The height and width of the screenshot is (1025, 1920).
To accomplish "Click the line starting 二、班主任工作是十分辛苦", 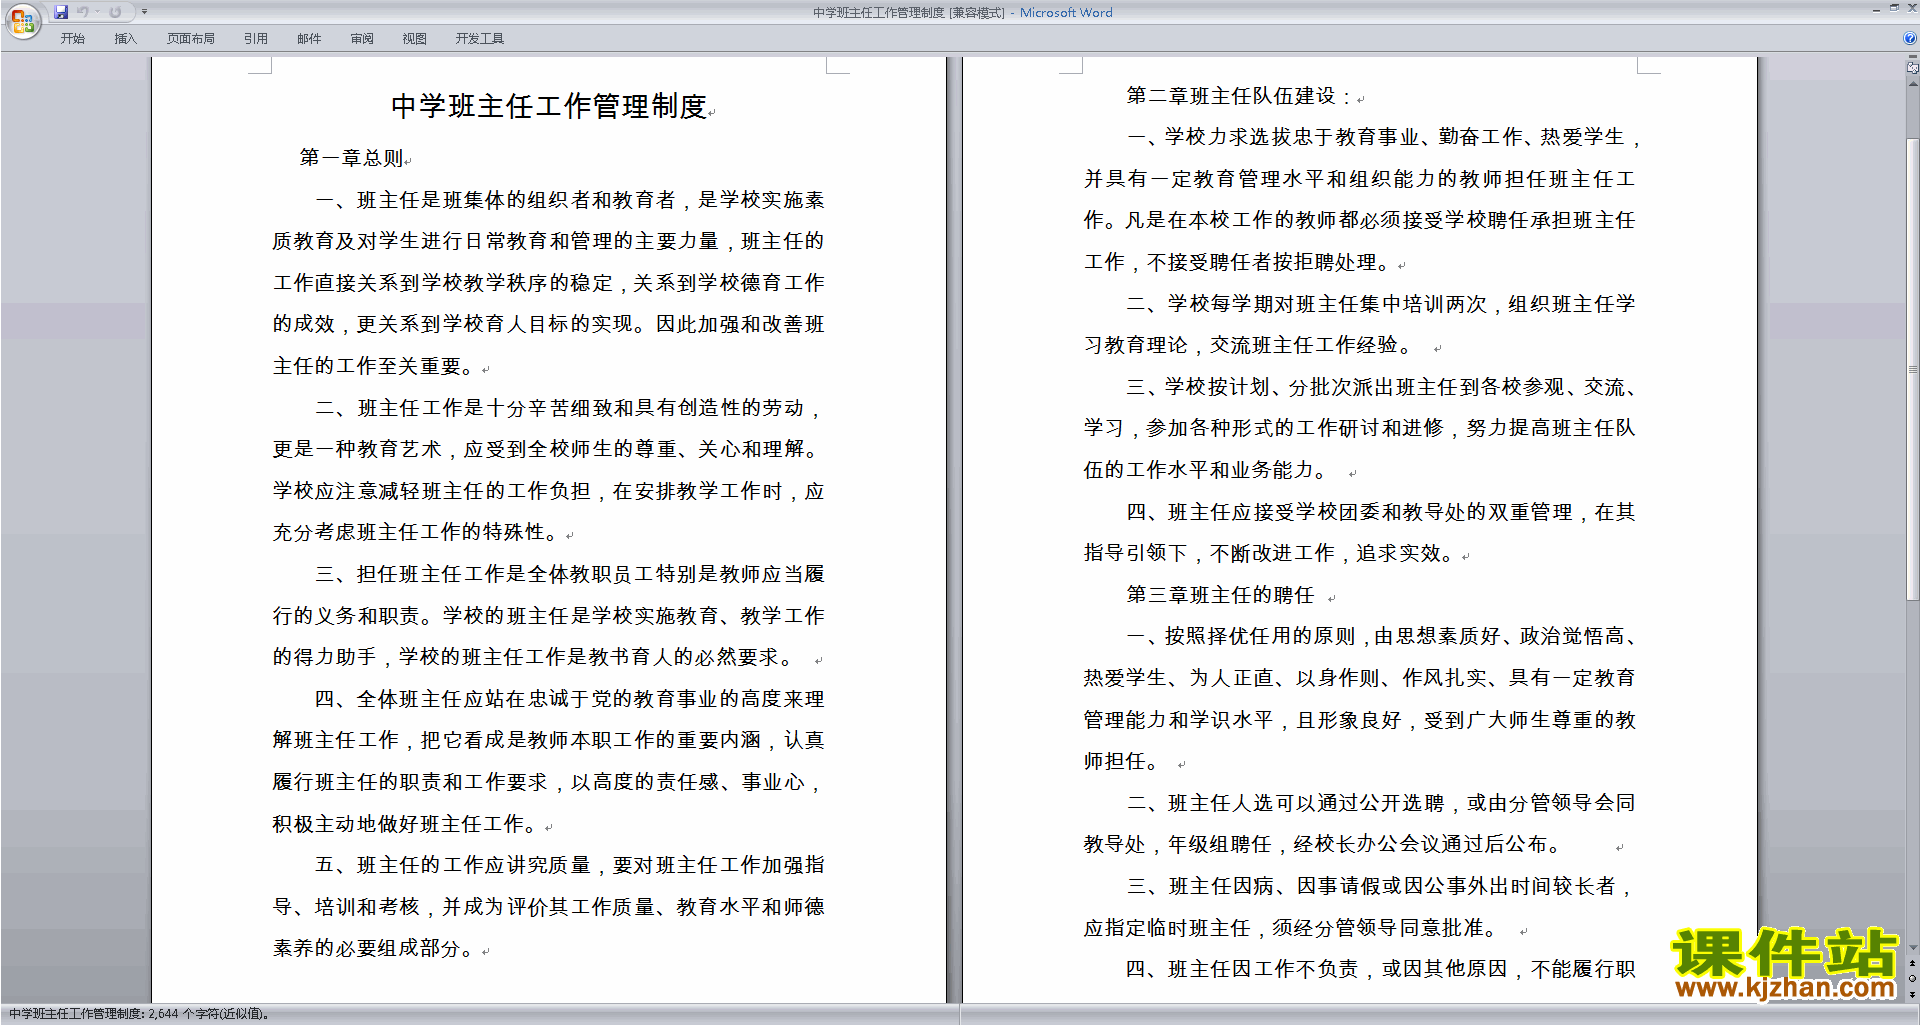I will point(570,408).
